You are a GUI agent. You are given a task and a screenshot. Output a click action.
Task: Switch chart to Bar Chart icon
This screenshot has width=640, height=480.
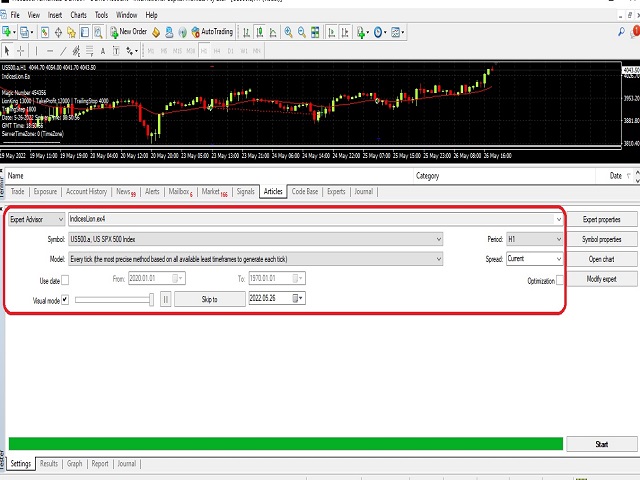(x=246, y=32)
